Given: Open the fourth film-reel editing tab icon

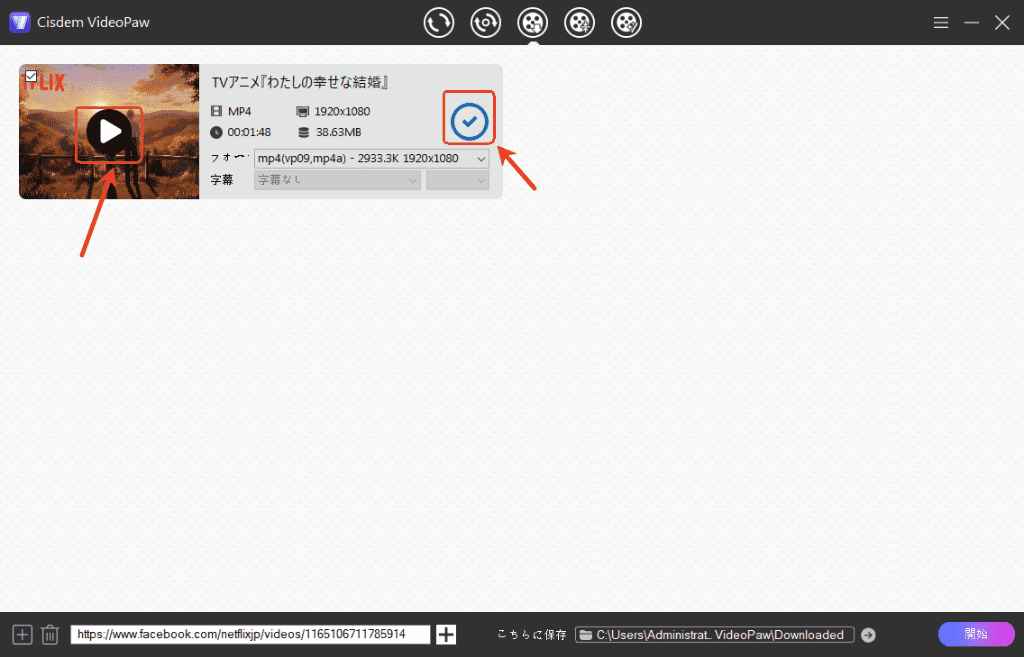Looking at the screenshot, I should (579, 23).
